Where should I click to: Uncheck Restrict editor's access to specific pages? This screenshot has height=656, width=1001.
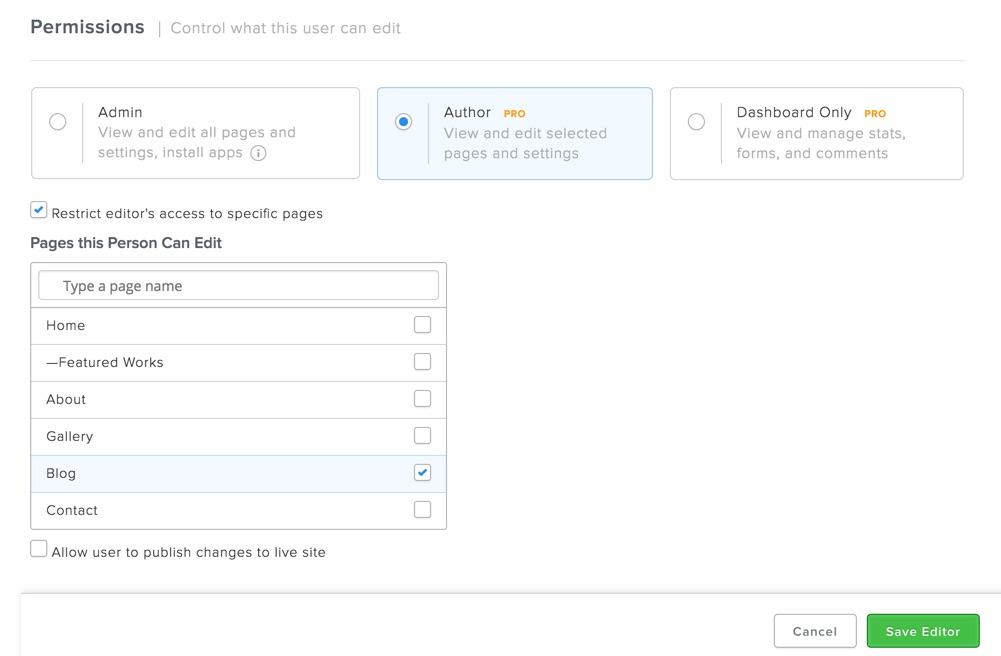click(39, 210)
